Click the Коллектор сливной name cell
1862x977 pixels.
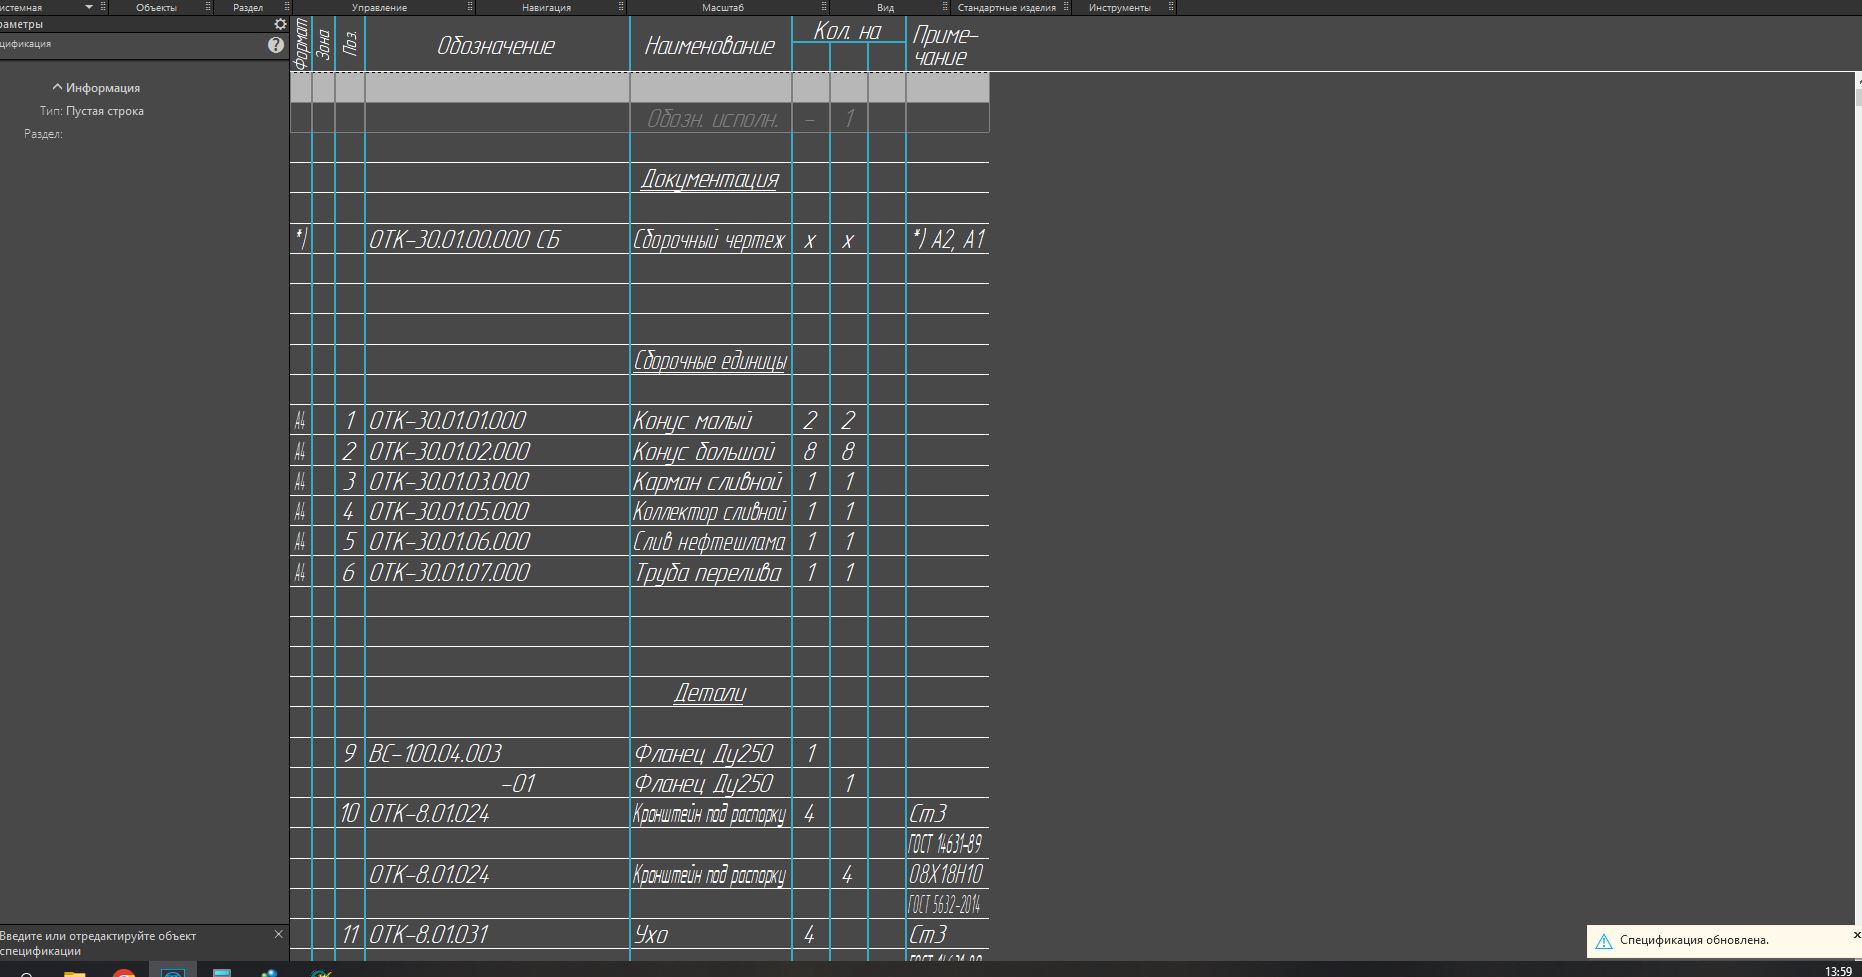pyautogui.click(x=710, y=512)
